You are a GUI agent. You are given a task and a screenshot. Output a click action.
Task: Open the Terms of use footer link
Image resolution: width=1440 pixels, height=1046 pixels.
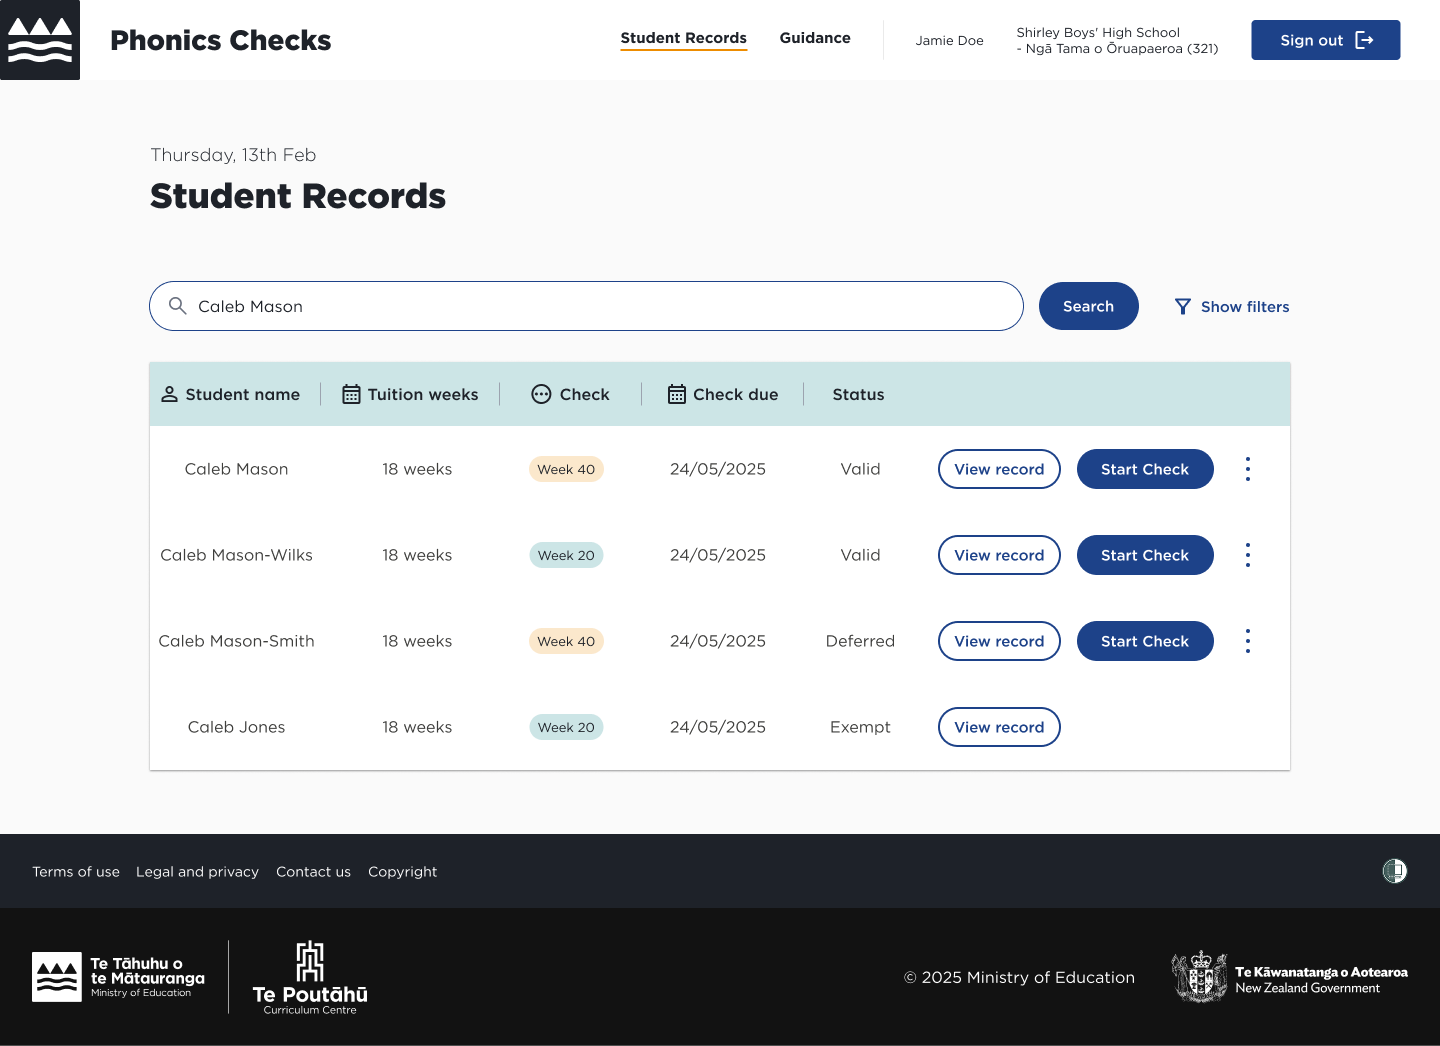point(76,872)
